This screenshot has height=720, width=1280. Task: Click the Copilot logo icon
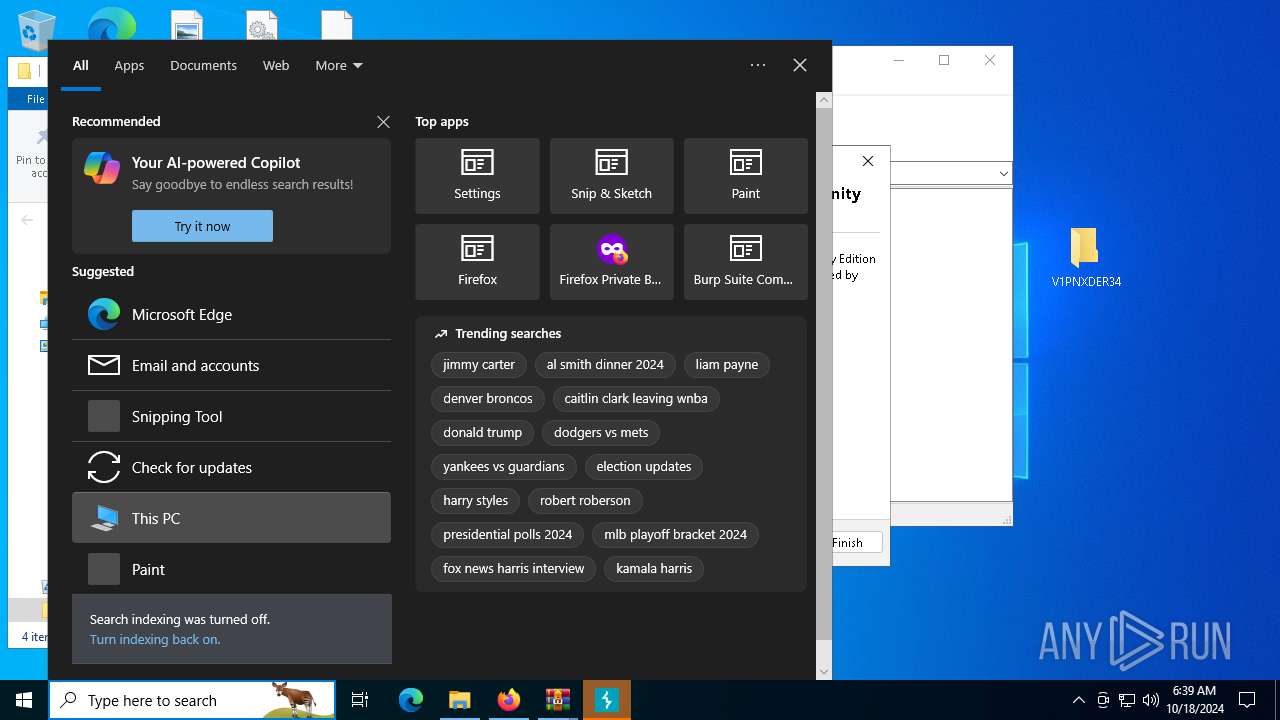[x=102, y=168]
